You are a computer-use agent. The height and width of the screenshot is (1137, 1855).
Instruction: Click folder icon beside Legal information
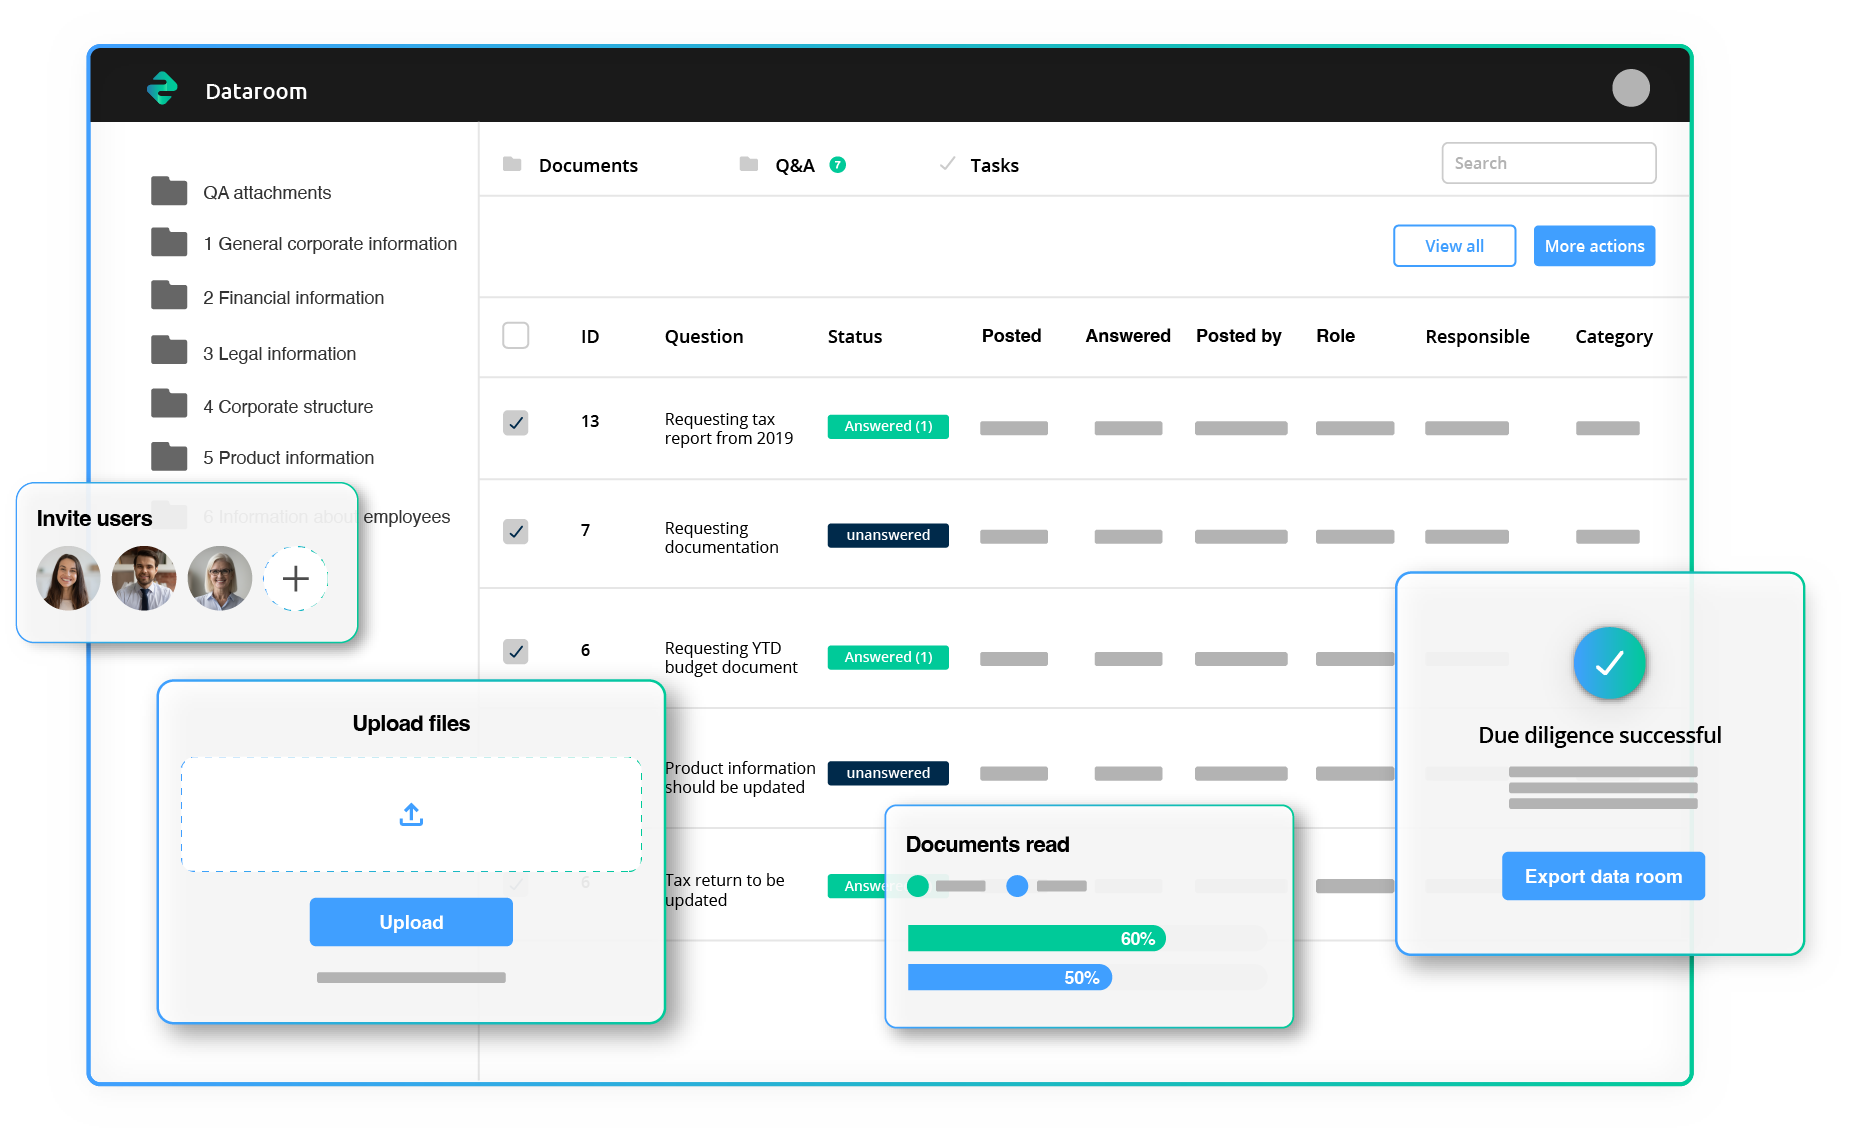[169, 351]
